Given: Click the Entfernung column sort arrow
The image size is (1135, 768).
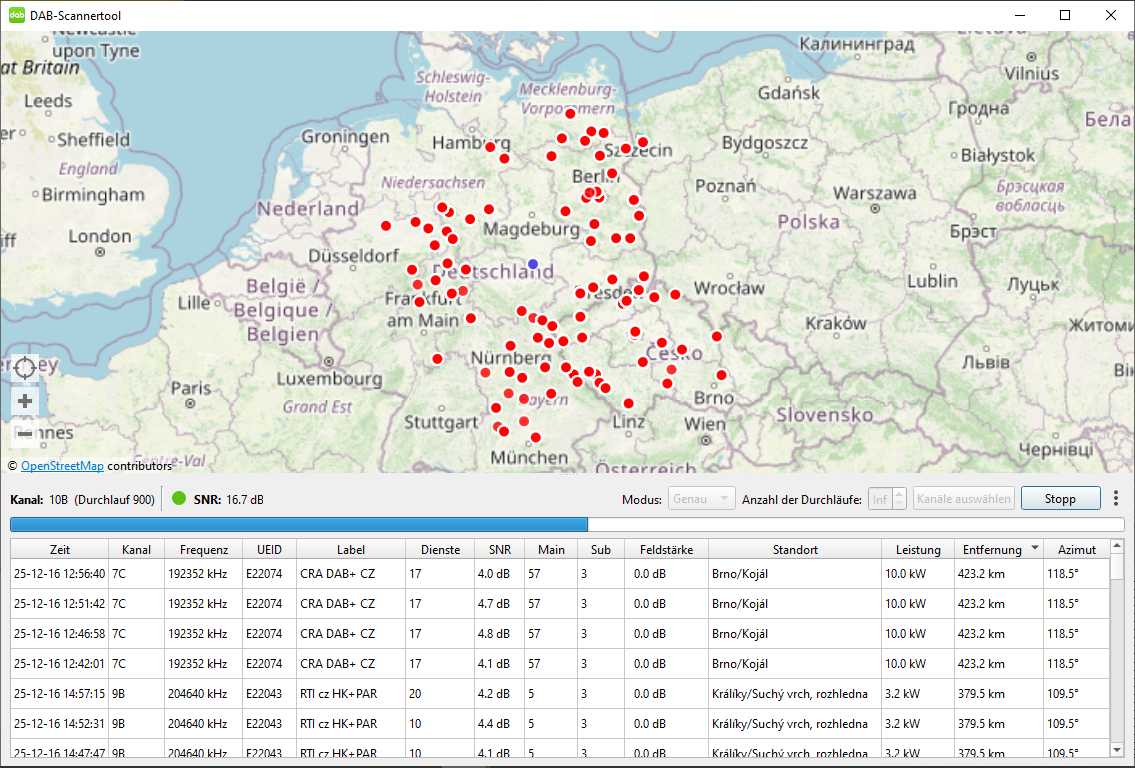Looking at the screenshot, I should 1034,549.
